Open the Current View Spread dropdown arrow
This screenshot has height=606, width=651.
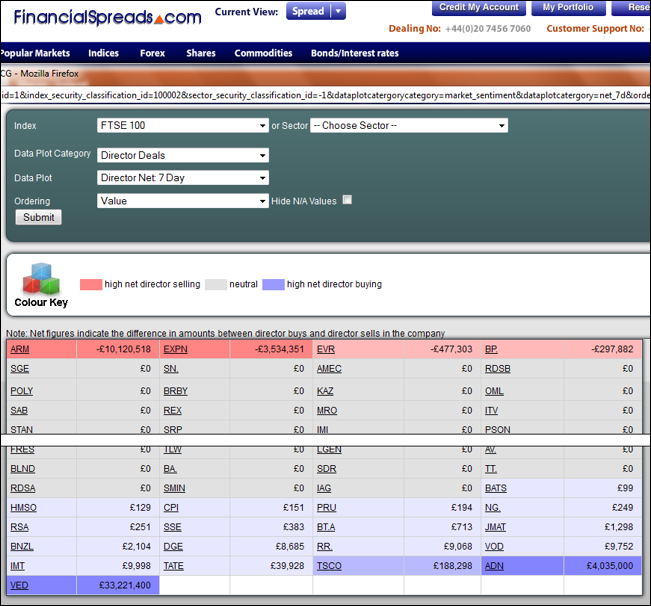click(x=338, y=11)
